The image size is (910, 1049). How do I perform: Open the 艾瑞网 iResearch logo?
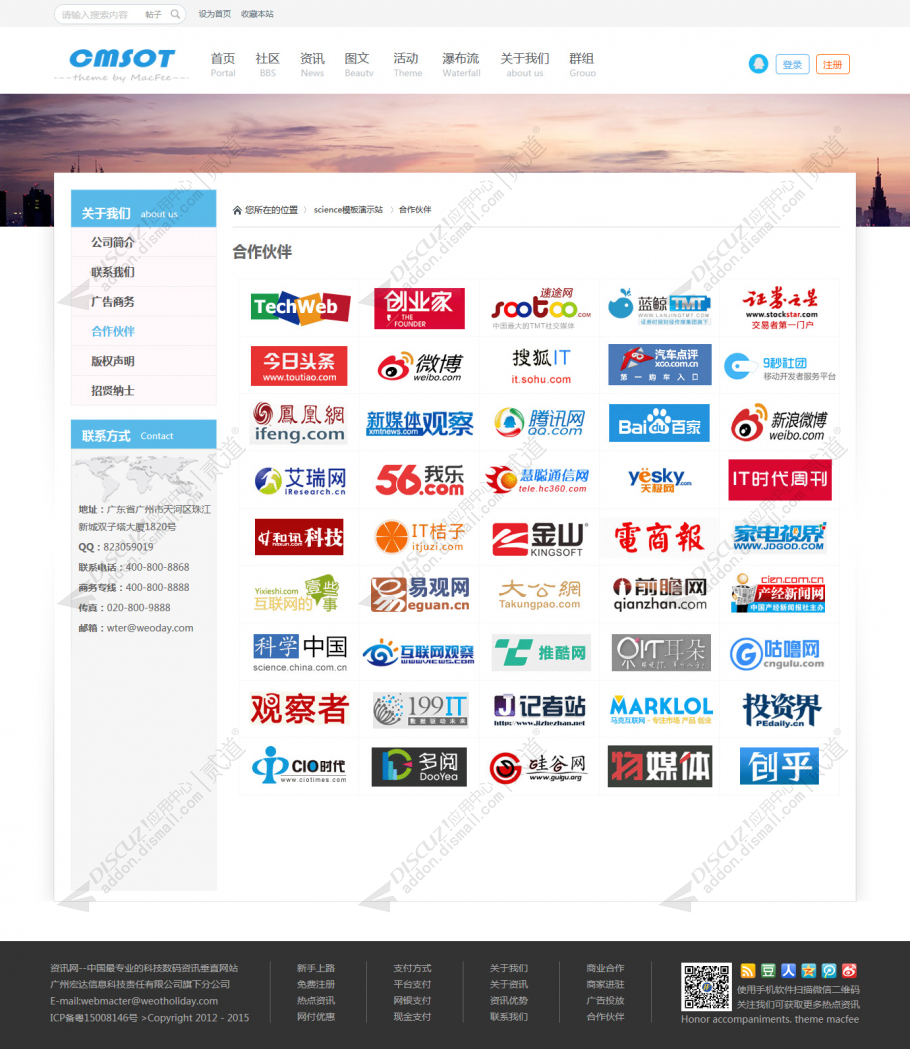click(x=300, y=480)
